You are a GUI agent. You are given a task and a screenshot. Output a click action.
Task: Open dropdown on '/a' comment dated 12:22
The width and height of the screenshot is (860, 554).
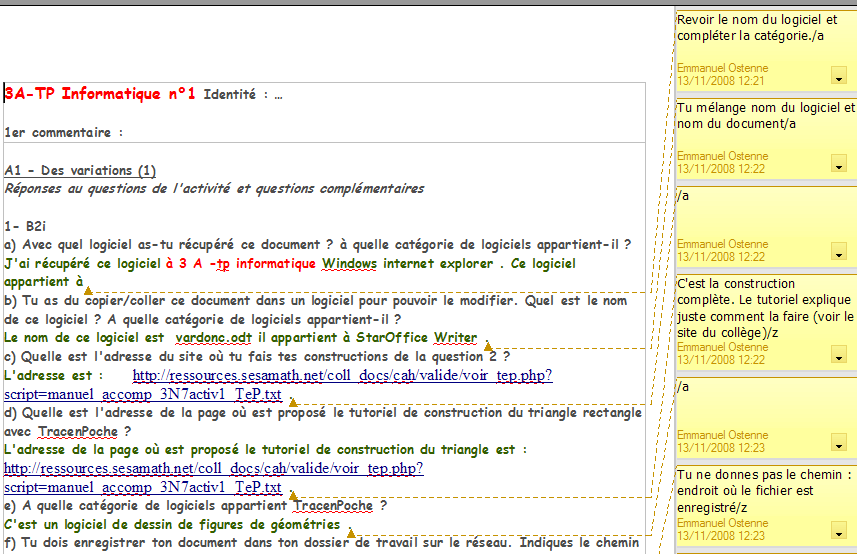tap(839, 251)
